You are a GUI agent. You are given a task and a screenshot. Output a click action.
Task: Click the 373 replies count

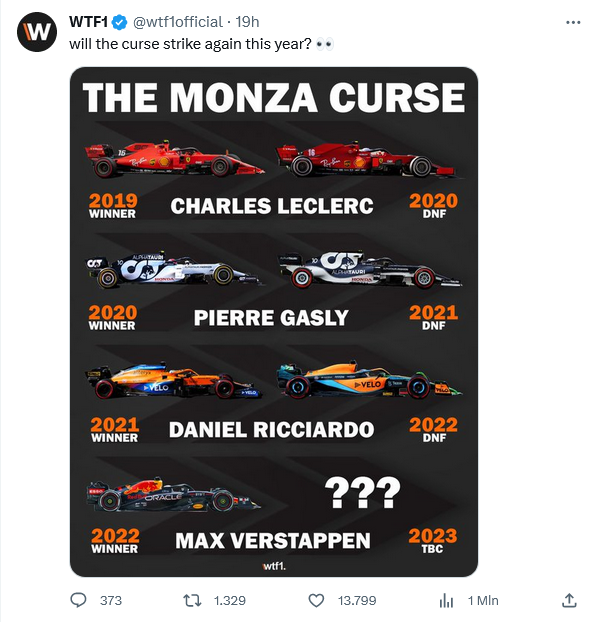[x=111, y=601]
